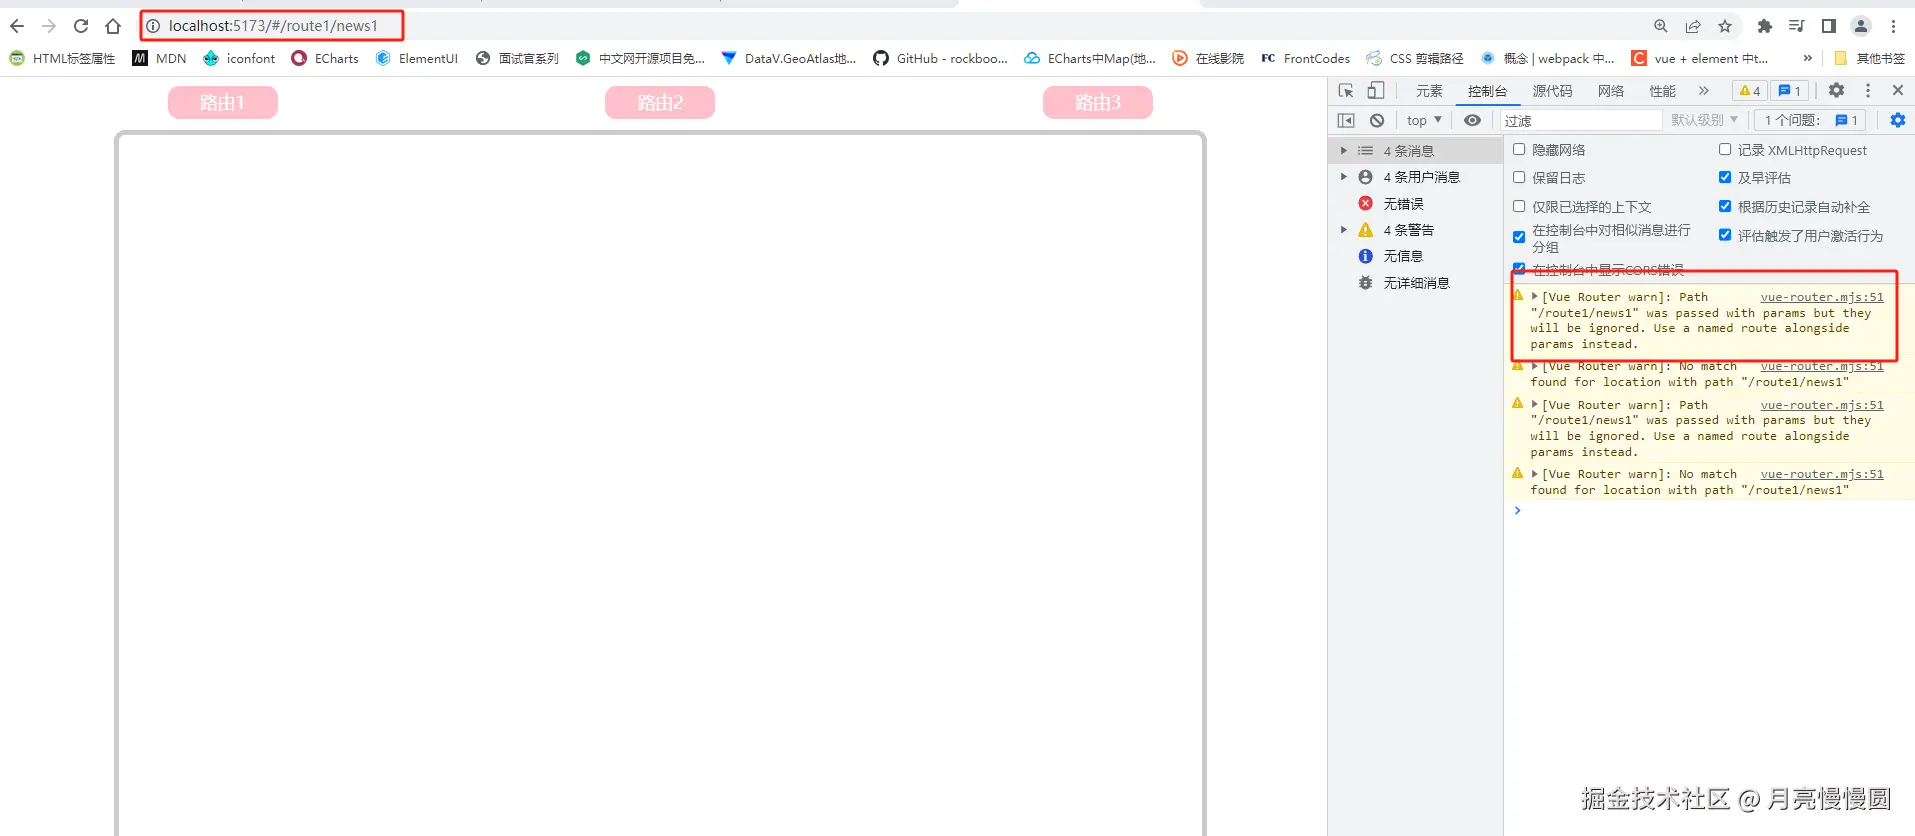Click the console 过滤 filter input

(1581, 120)
